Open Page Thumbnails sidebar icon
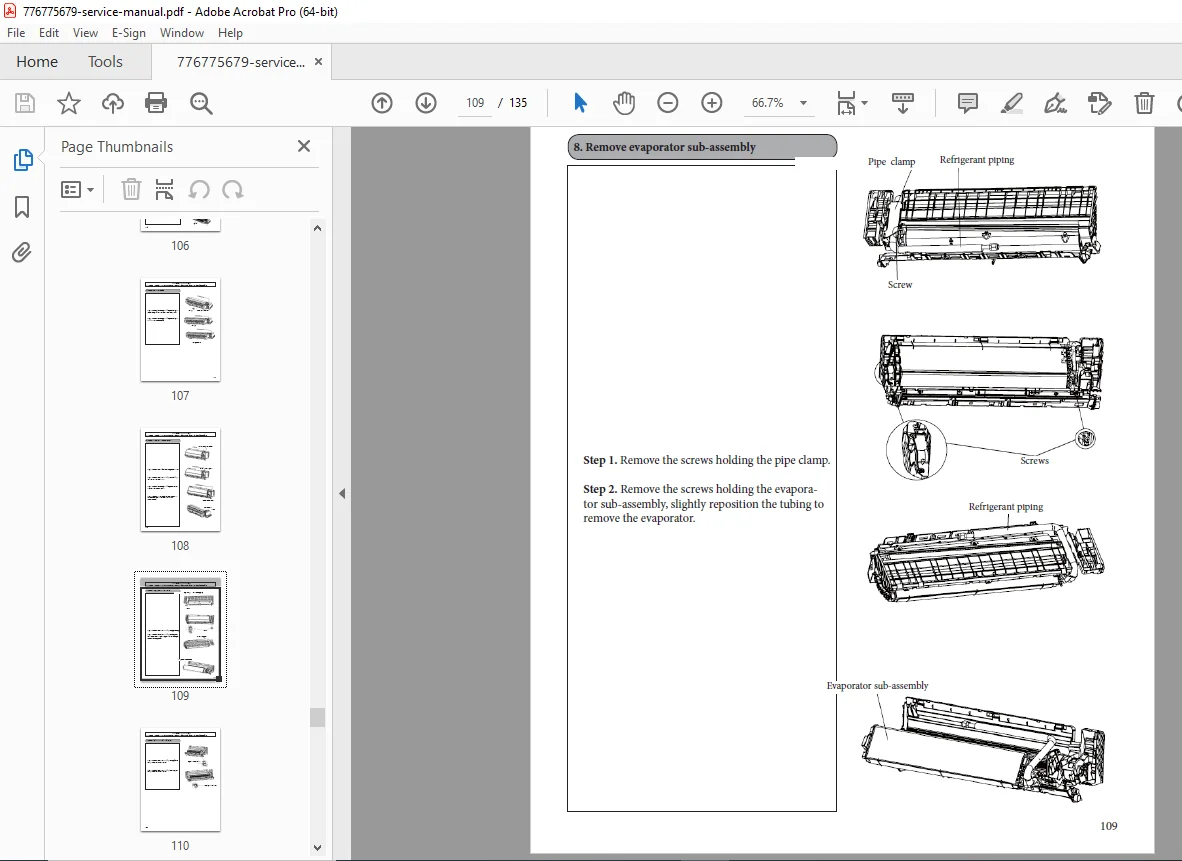Screen dimensions: 1182x861 click(23, 160)
